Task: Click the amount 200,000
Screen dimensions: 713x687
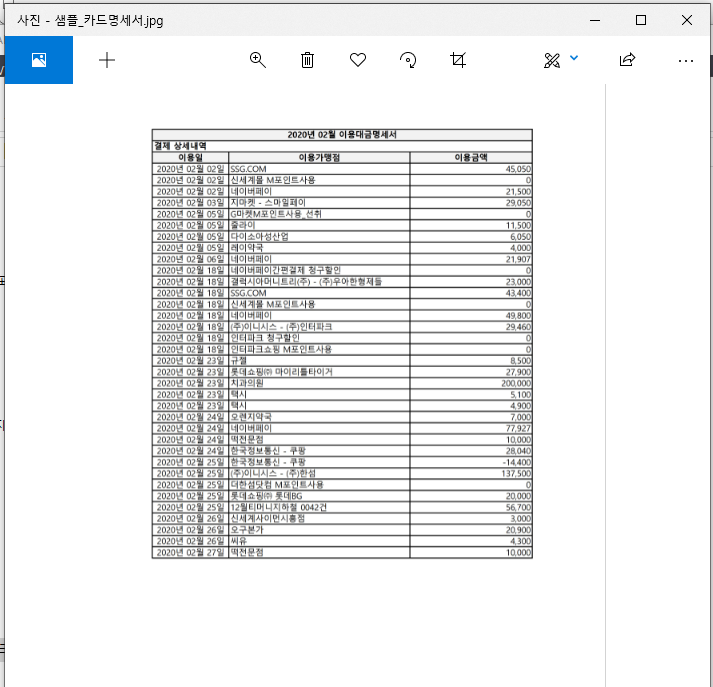Action: pos(516,383)
